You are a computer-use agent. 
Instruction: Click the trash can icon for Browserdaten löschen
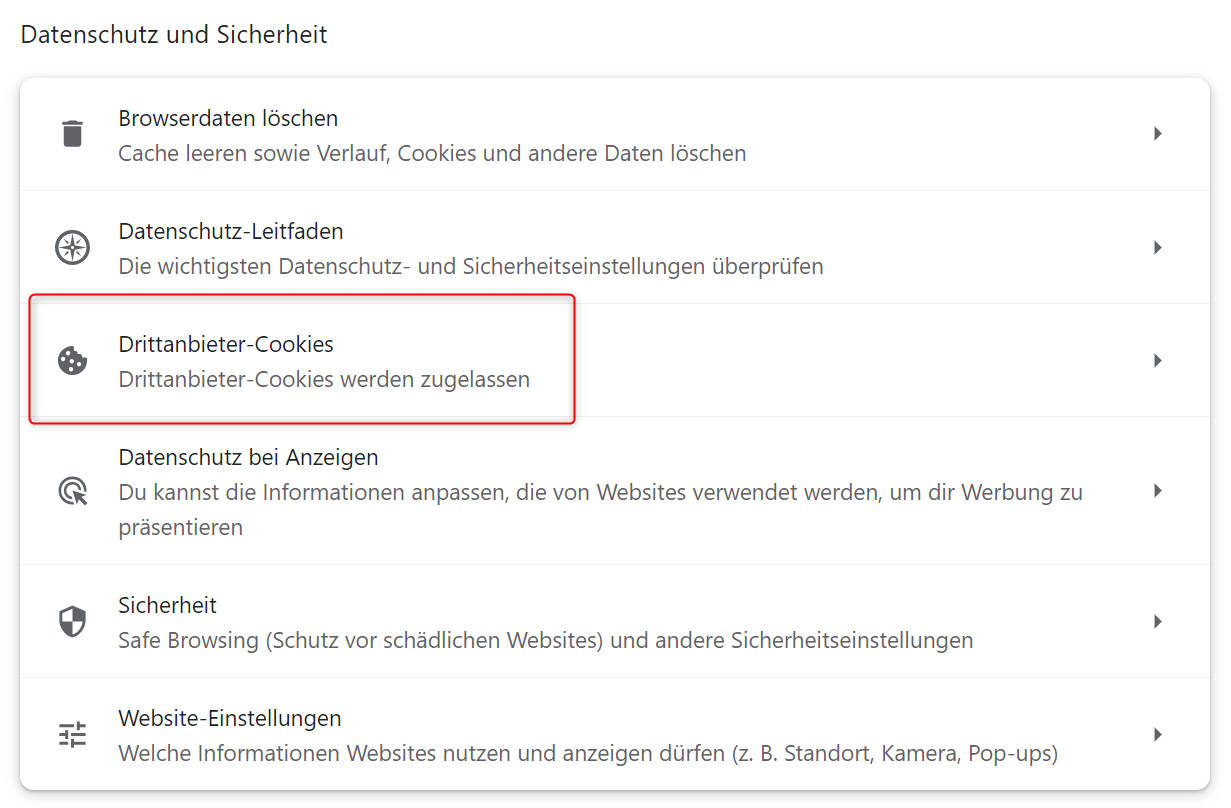coord(72,133)
